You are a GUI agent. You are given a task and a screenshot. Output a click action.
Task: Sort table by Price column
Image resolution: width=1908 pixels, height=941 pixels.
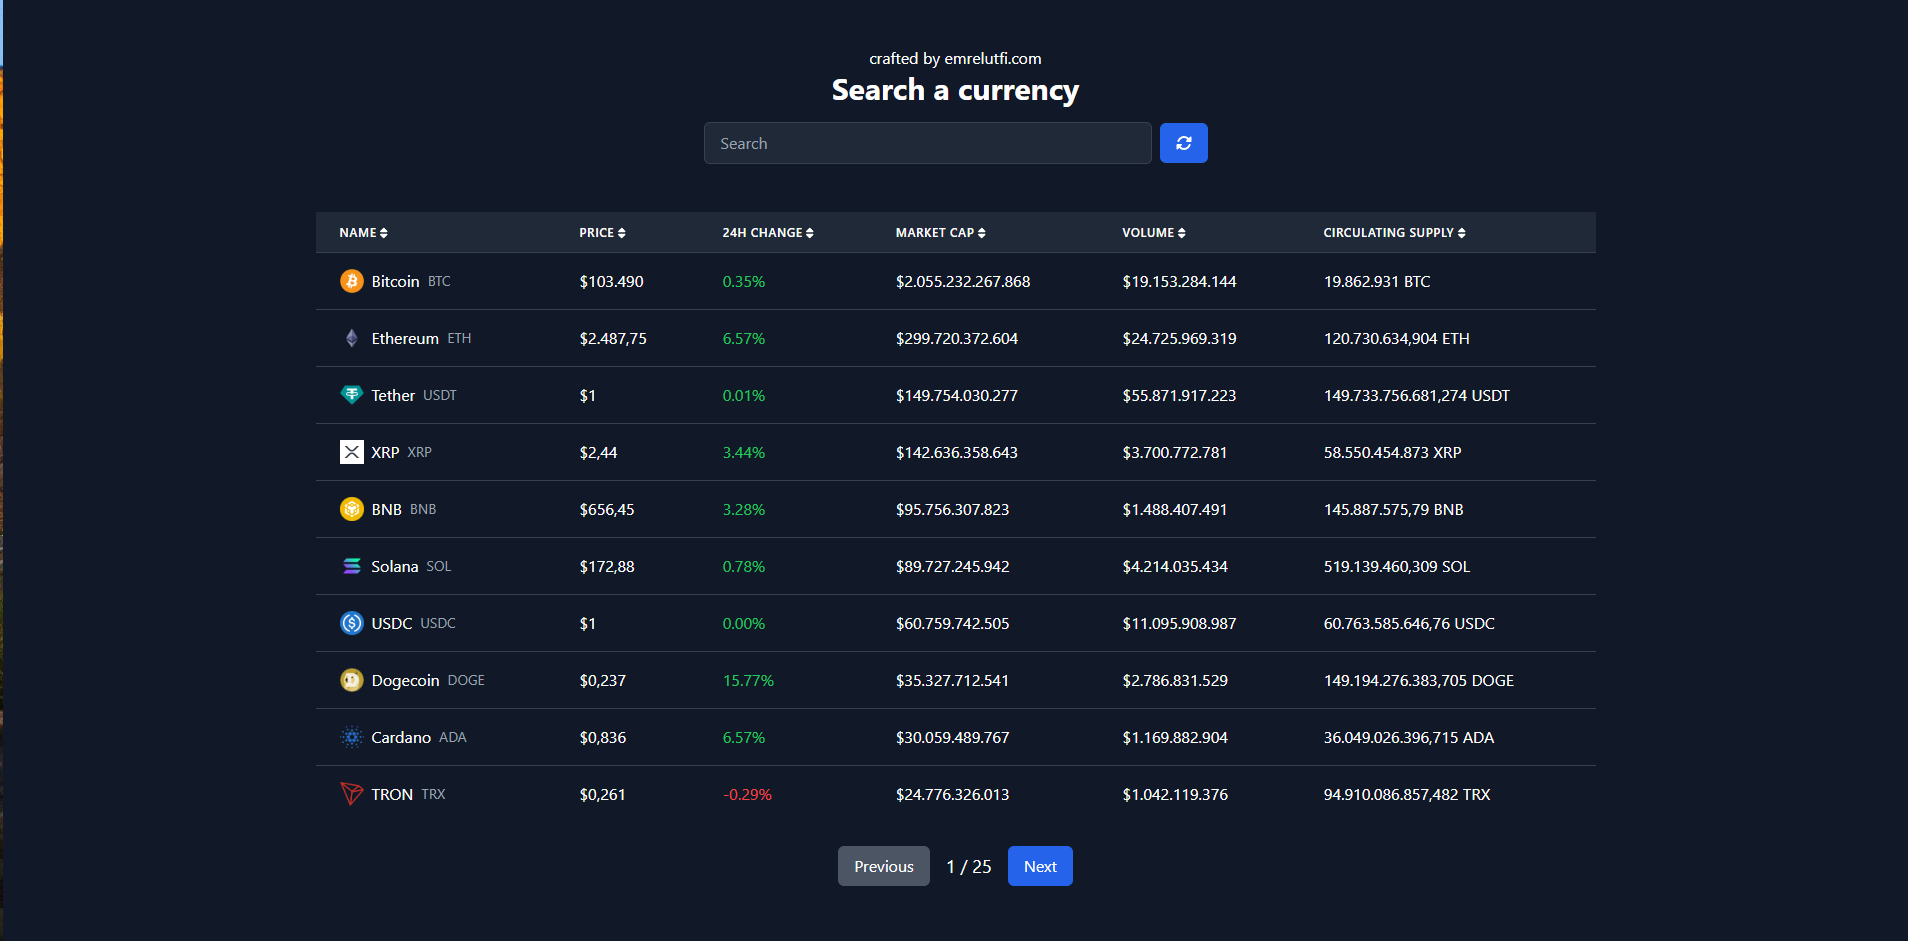click(602, 233)
